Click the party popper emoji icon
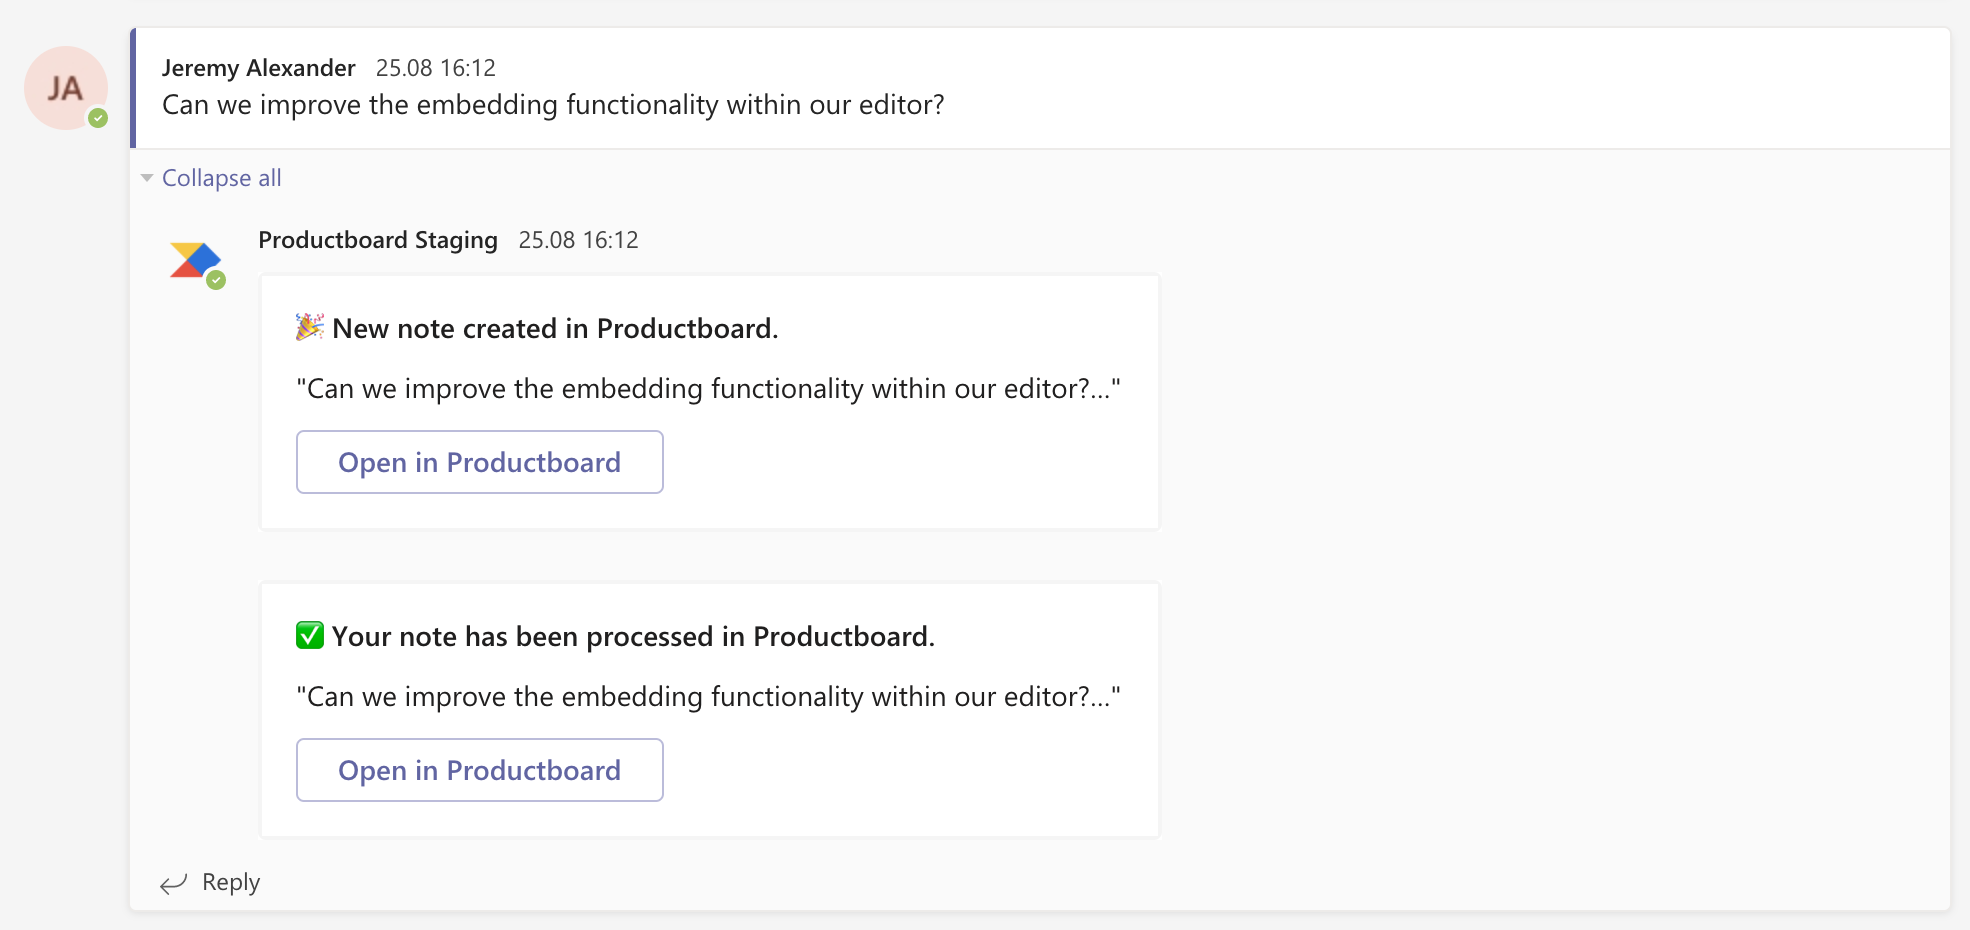The width and height of the screenshot is (1970, 930). (310, 327)
